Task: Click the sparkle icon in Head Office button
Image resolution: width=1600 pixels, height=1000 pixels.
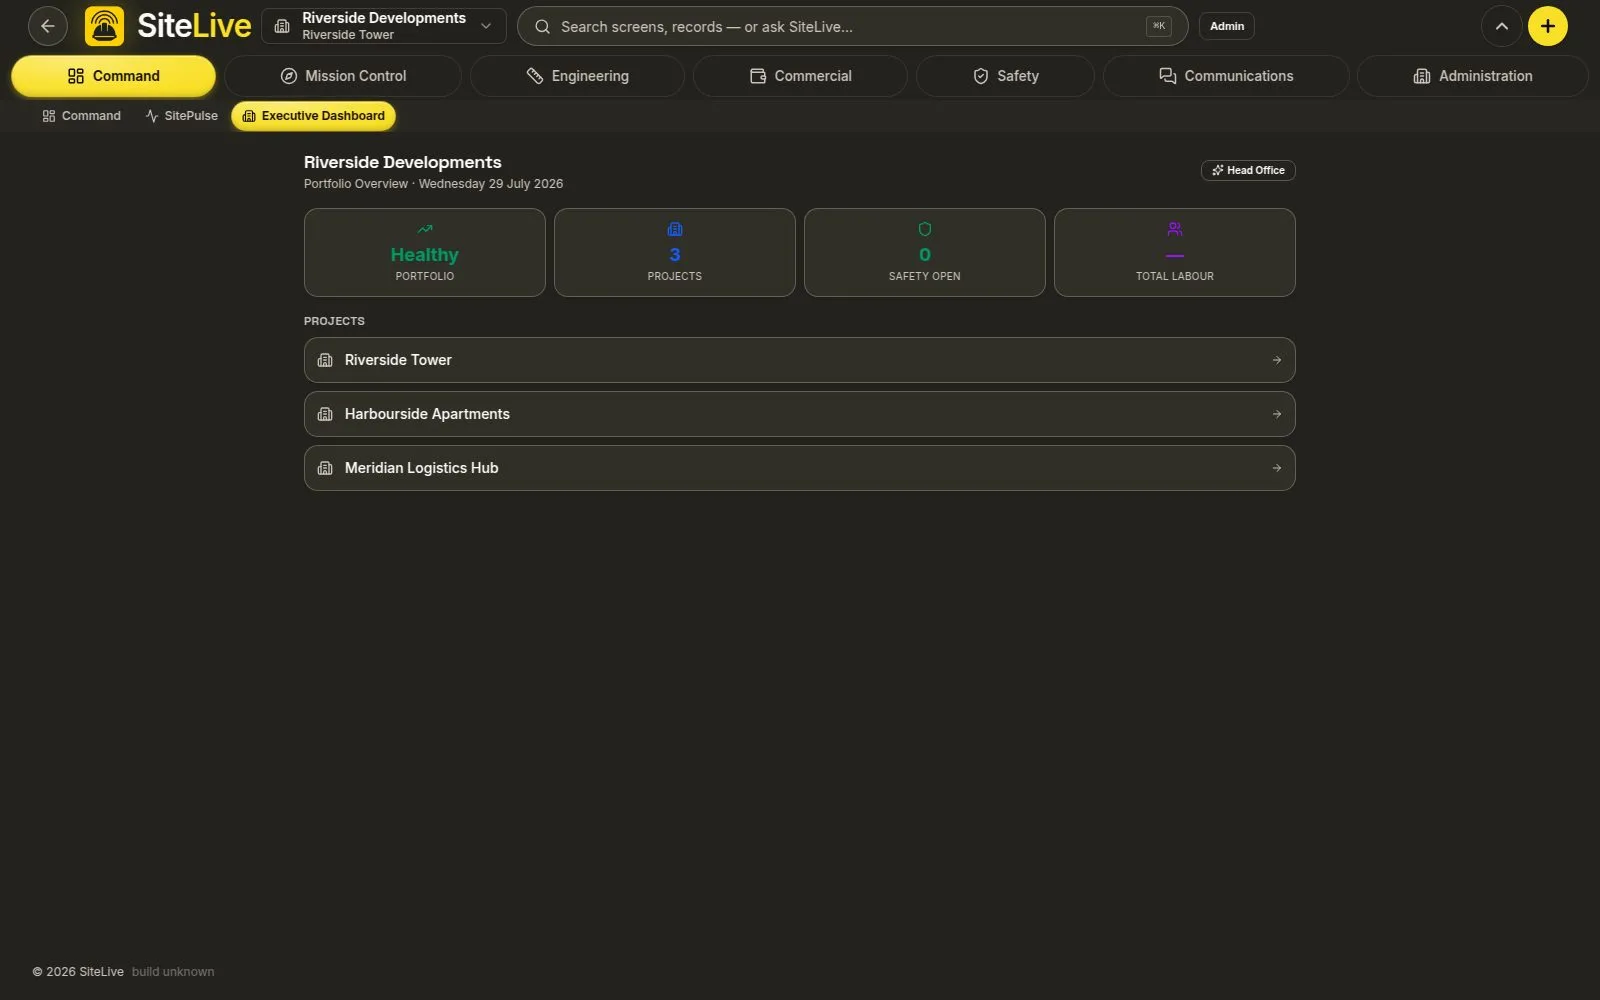Action: pos(1218,170)
